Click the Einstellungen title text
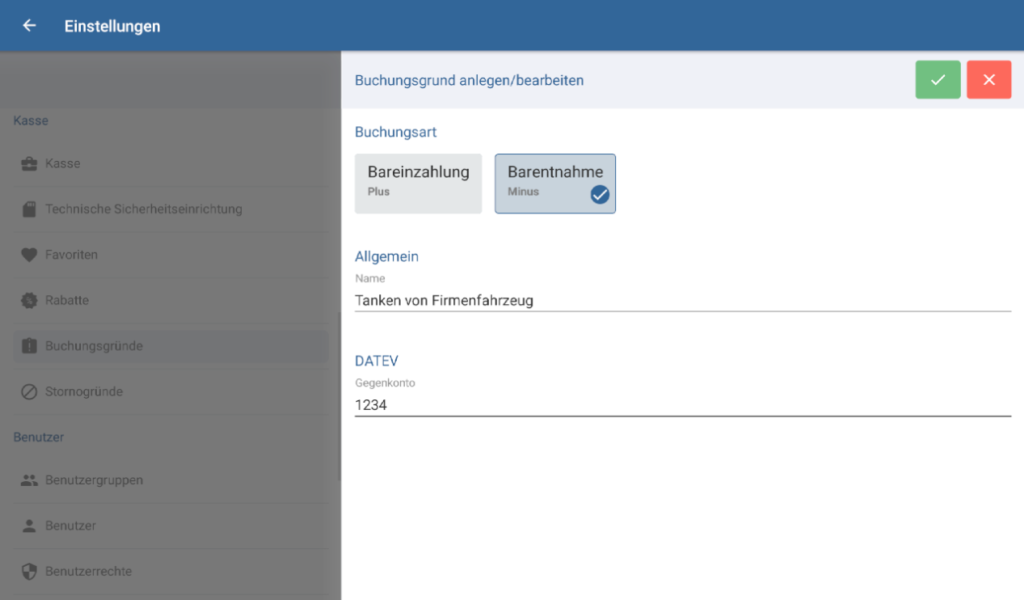This screenshot has width=1024, height=600. (111, 26)
